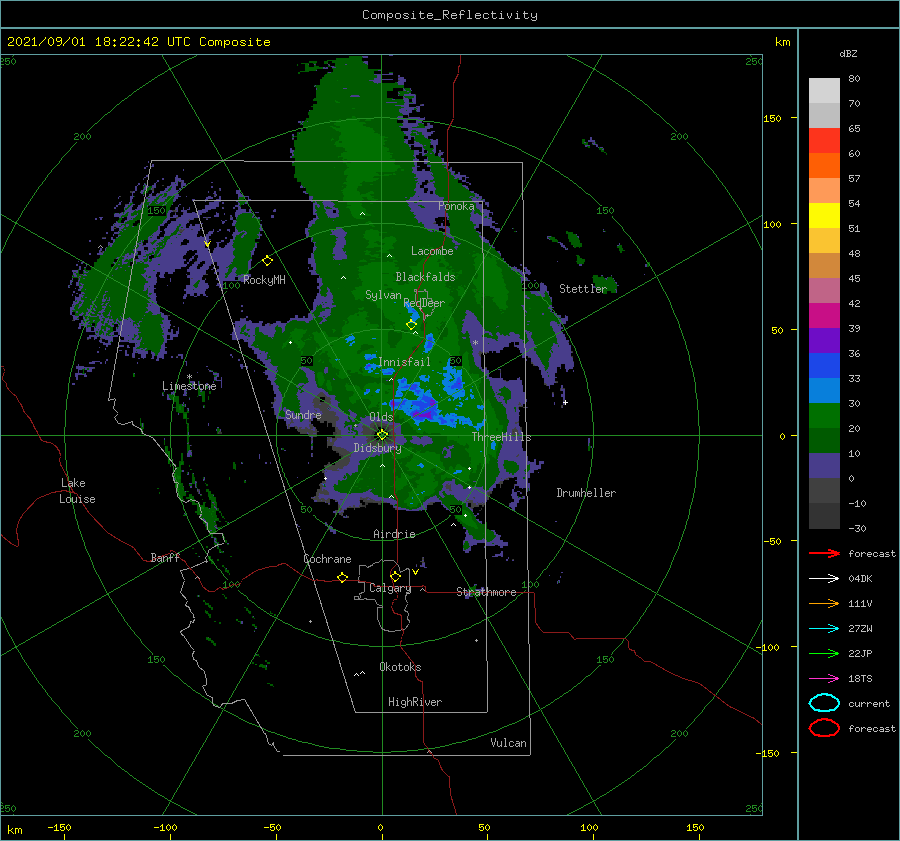Click the 80 dBZ scale value
900x841 pixels.
pos(854,79)
